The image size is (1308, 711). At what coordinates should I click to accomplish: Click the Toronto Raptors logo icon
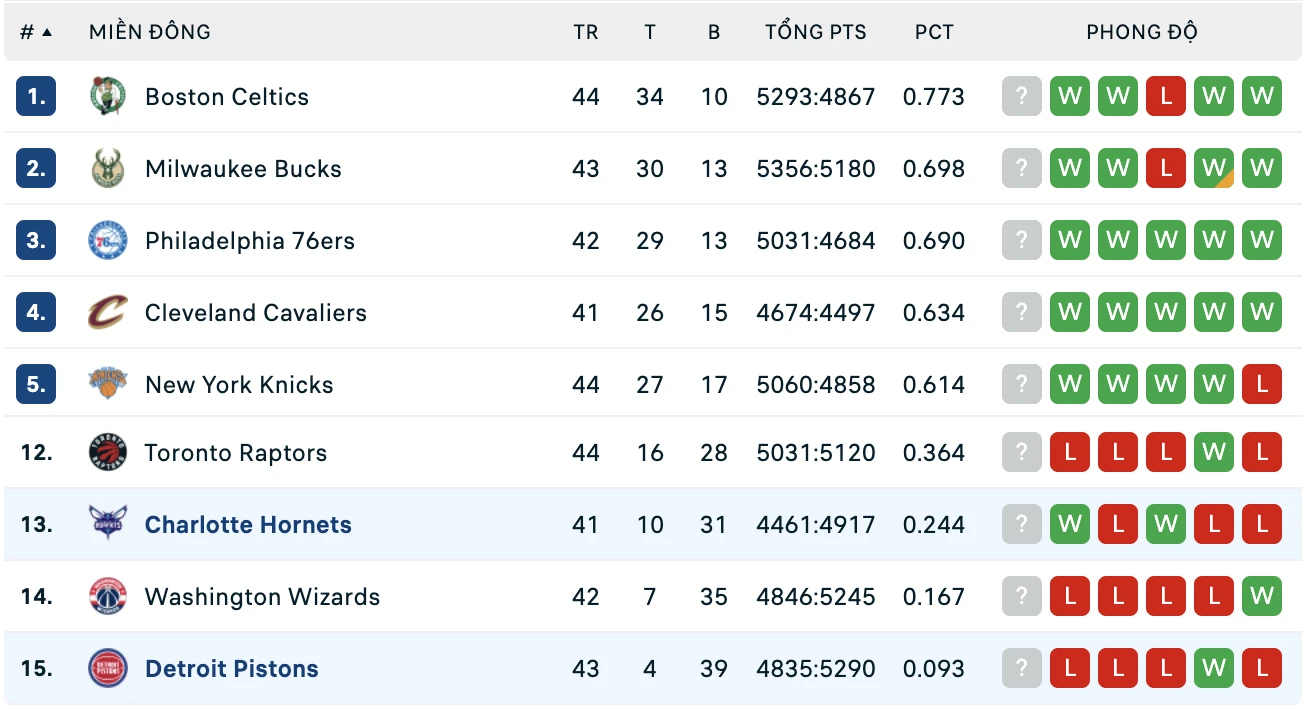(x=107, y=453)
